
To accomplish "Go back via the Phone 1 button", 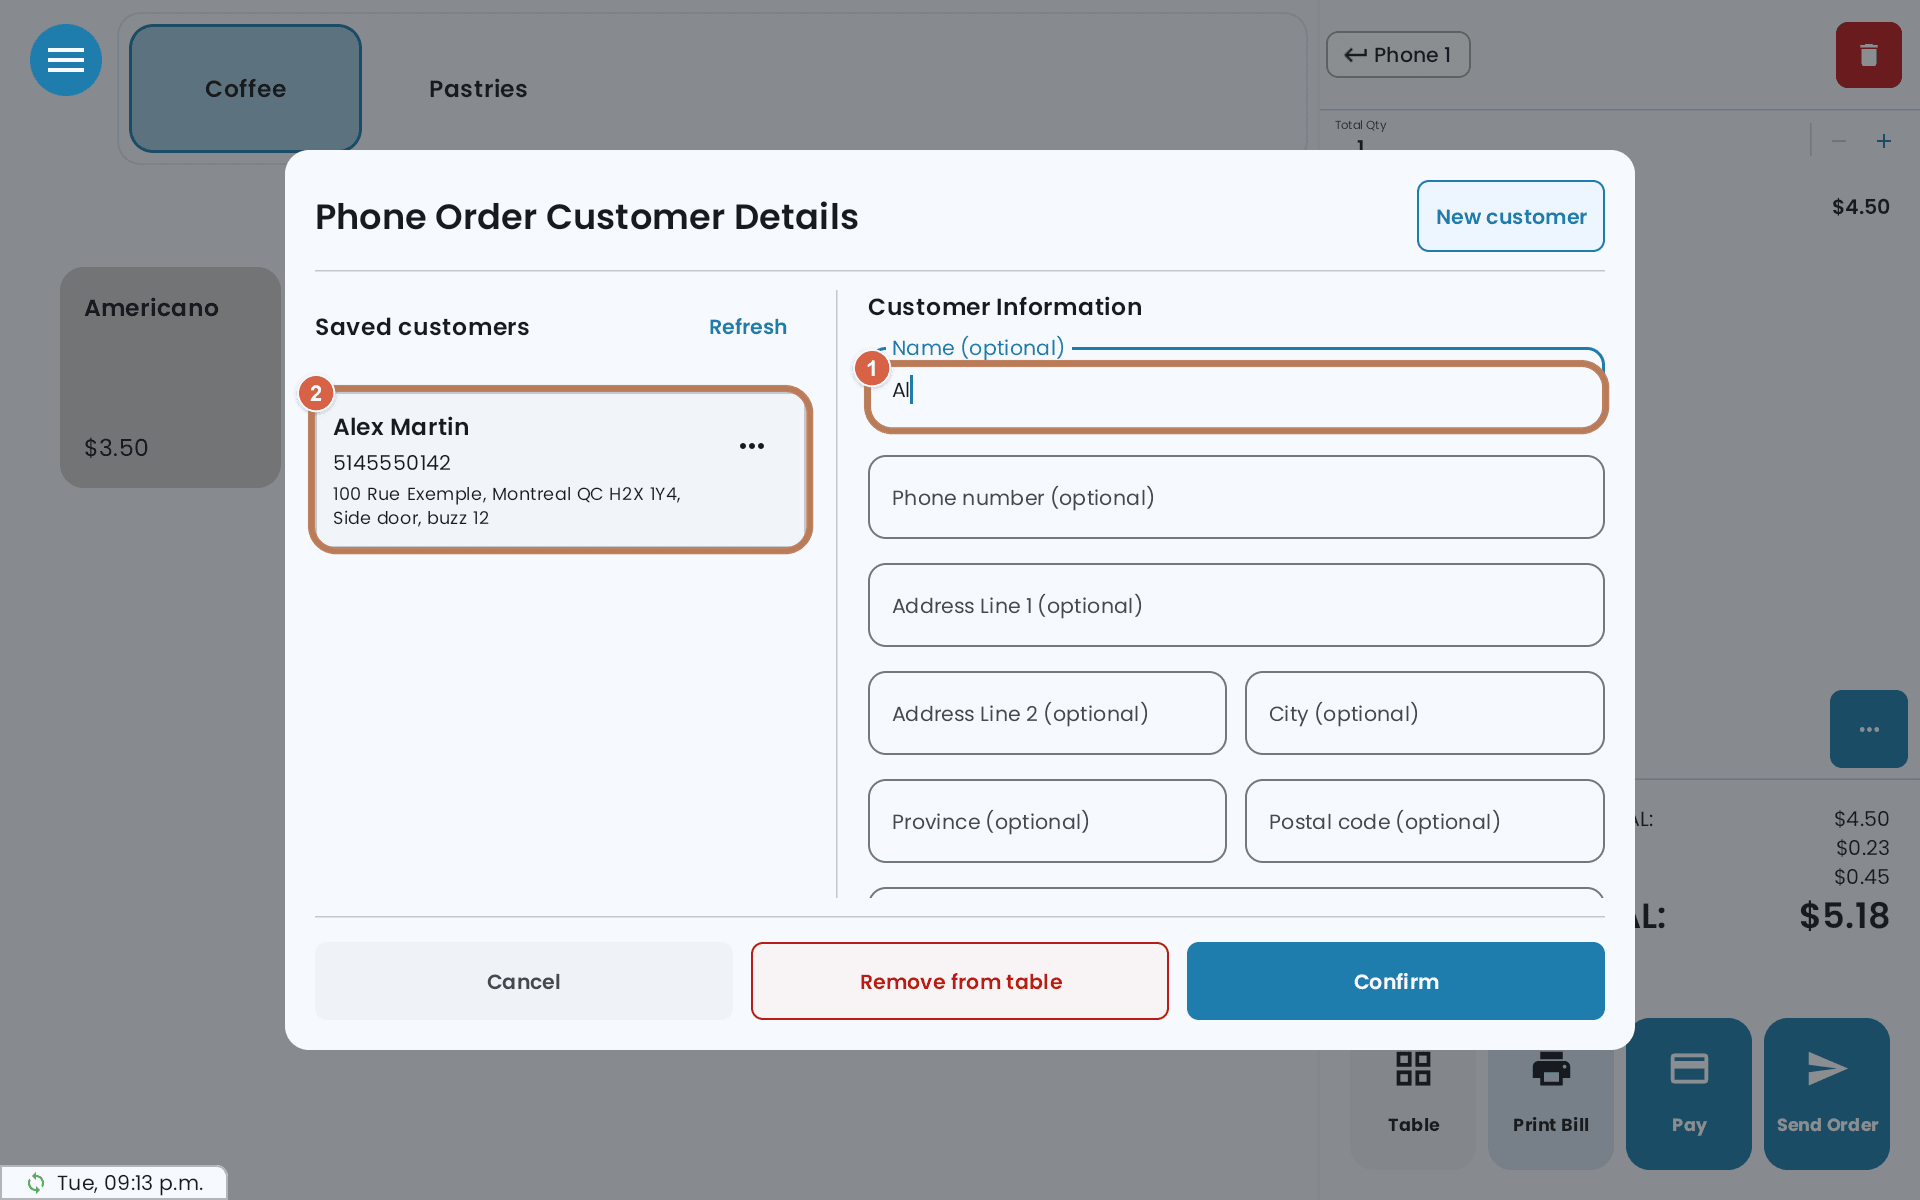I will click(x=1398, y=55).
